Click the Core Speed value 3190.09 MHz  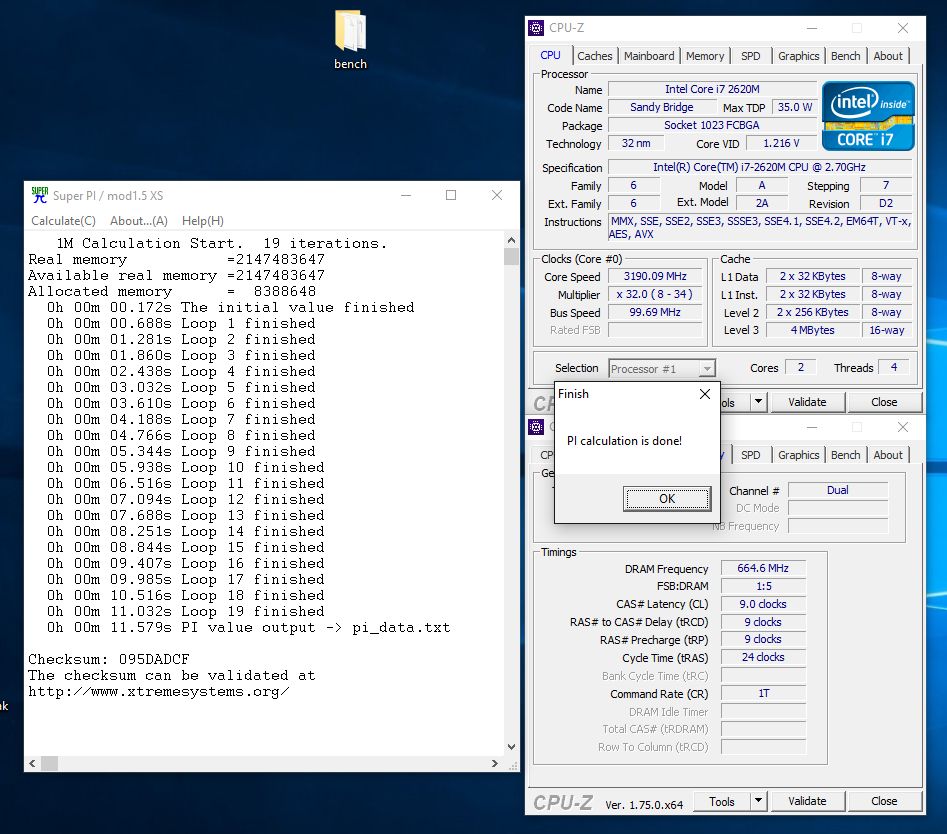[x=655, y=277]
